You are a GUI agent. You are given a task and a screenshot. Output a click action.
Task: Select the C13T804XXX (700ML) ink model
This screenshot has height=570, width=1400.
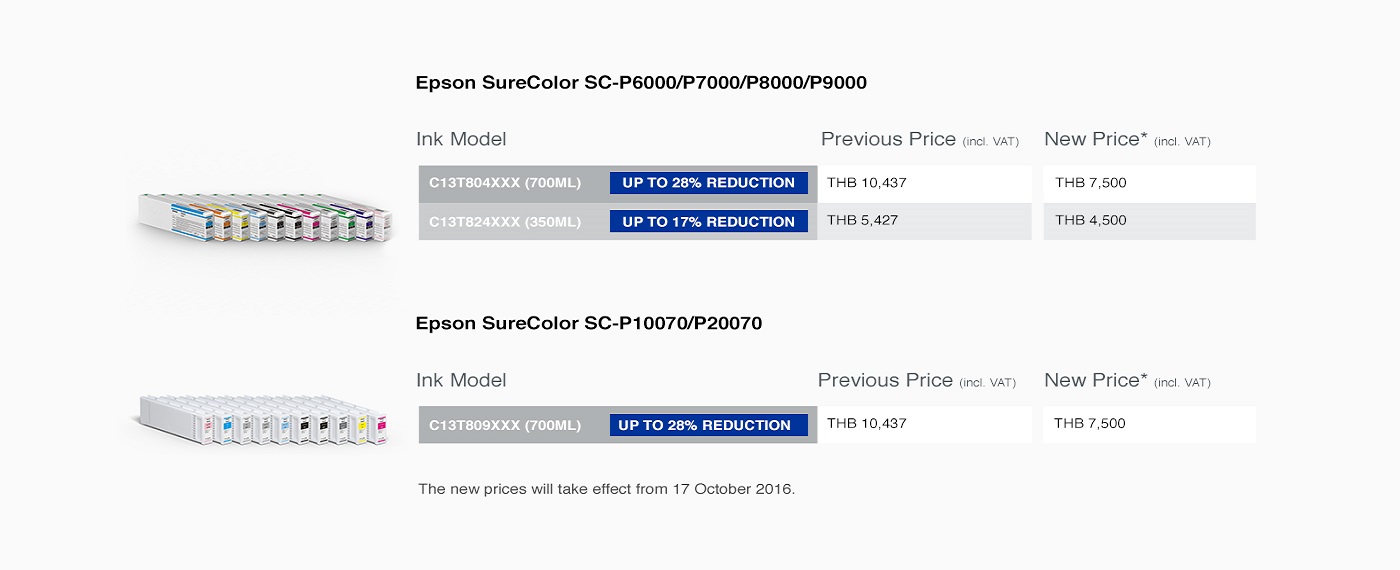(505, 183)
